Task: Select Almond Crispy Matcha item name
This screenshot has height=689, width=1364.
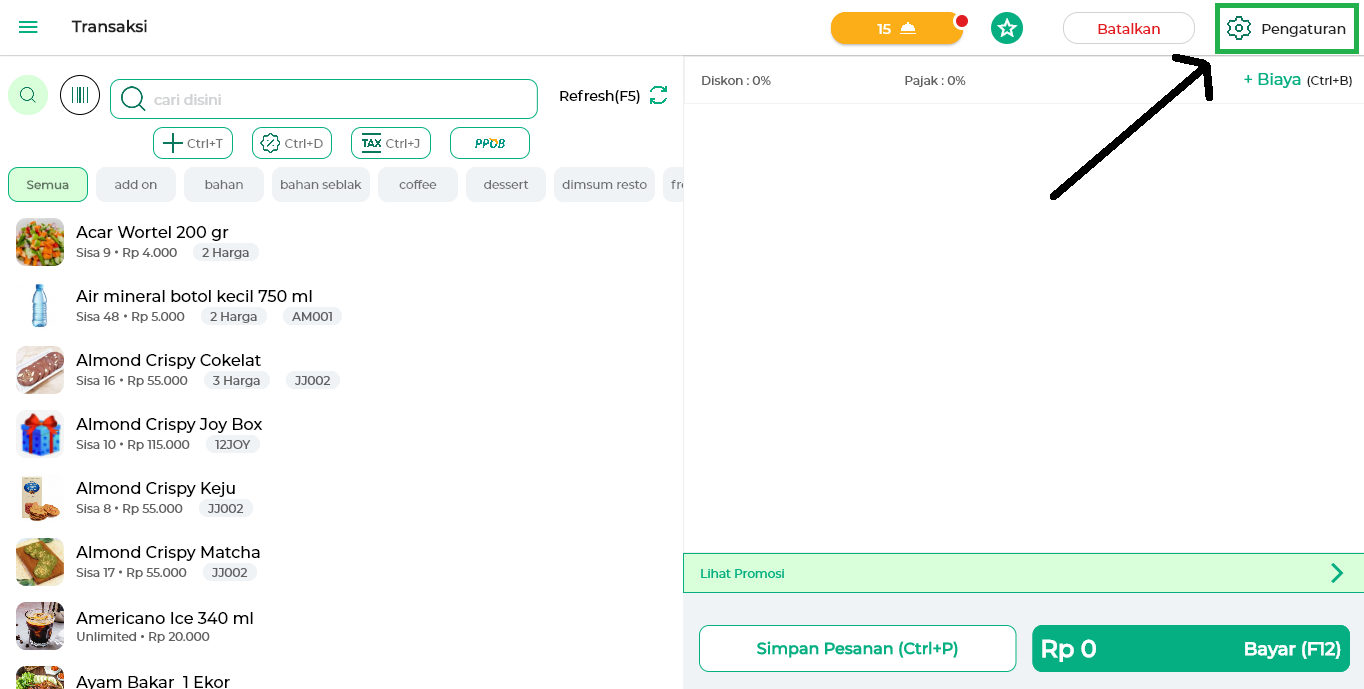Action: coord(168,552)
